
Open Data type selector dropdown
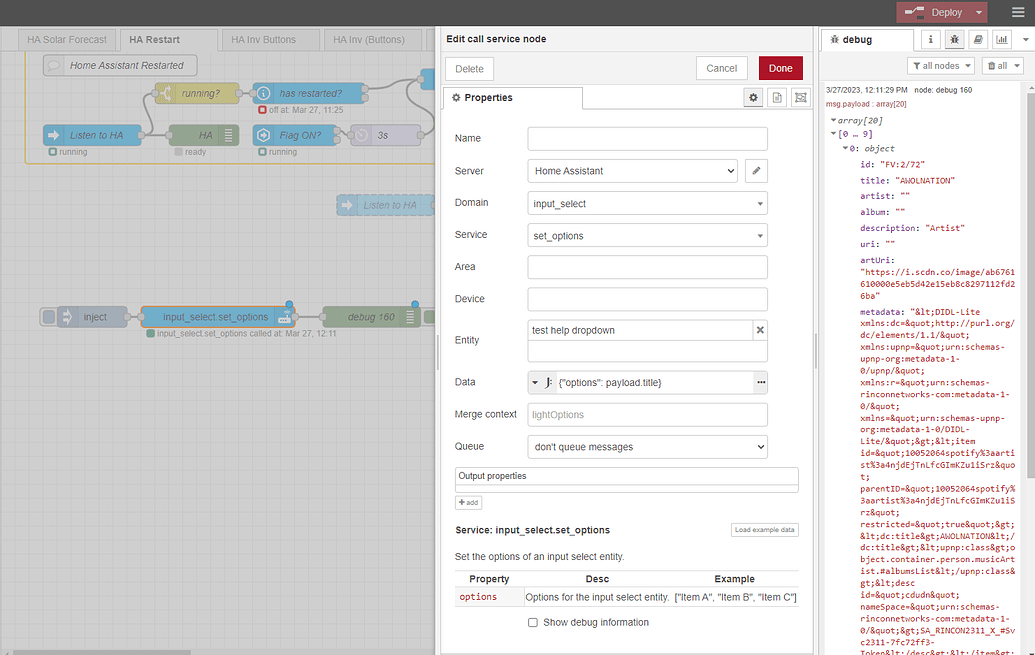pyautogui.click(x=541, y=382)
